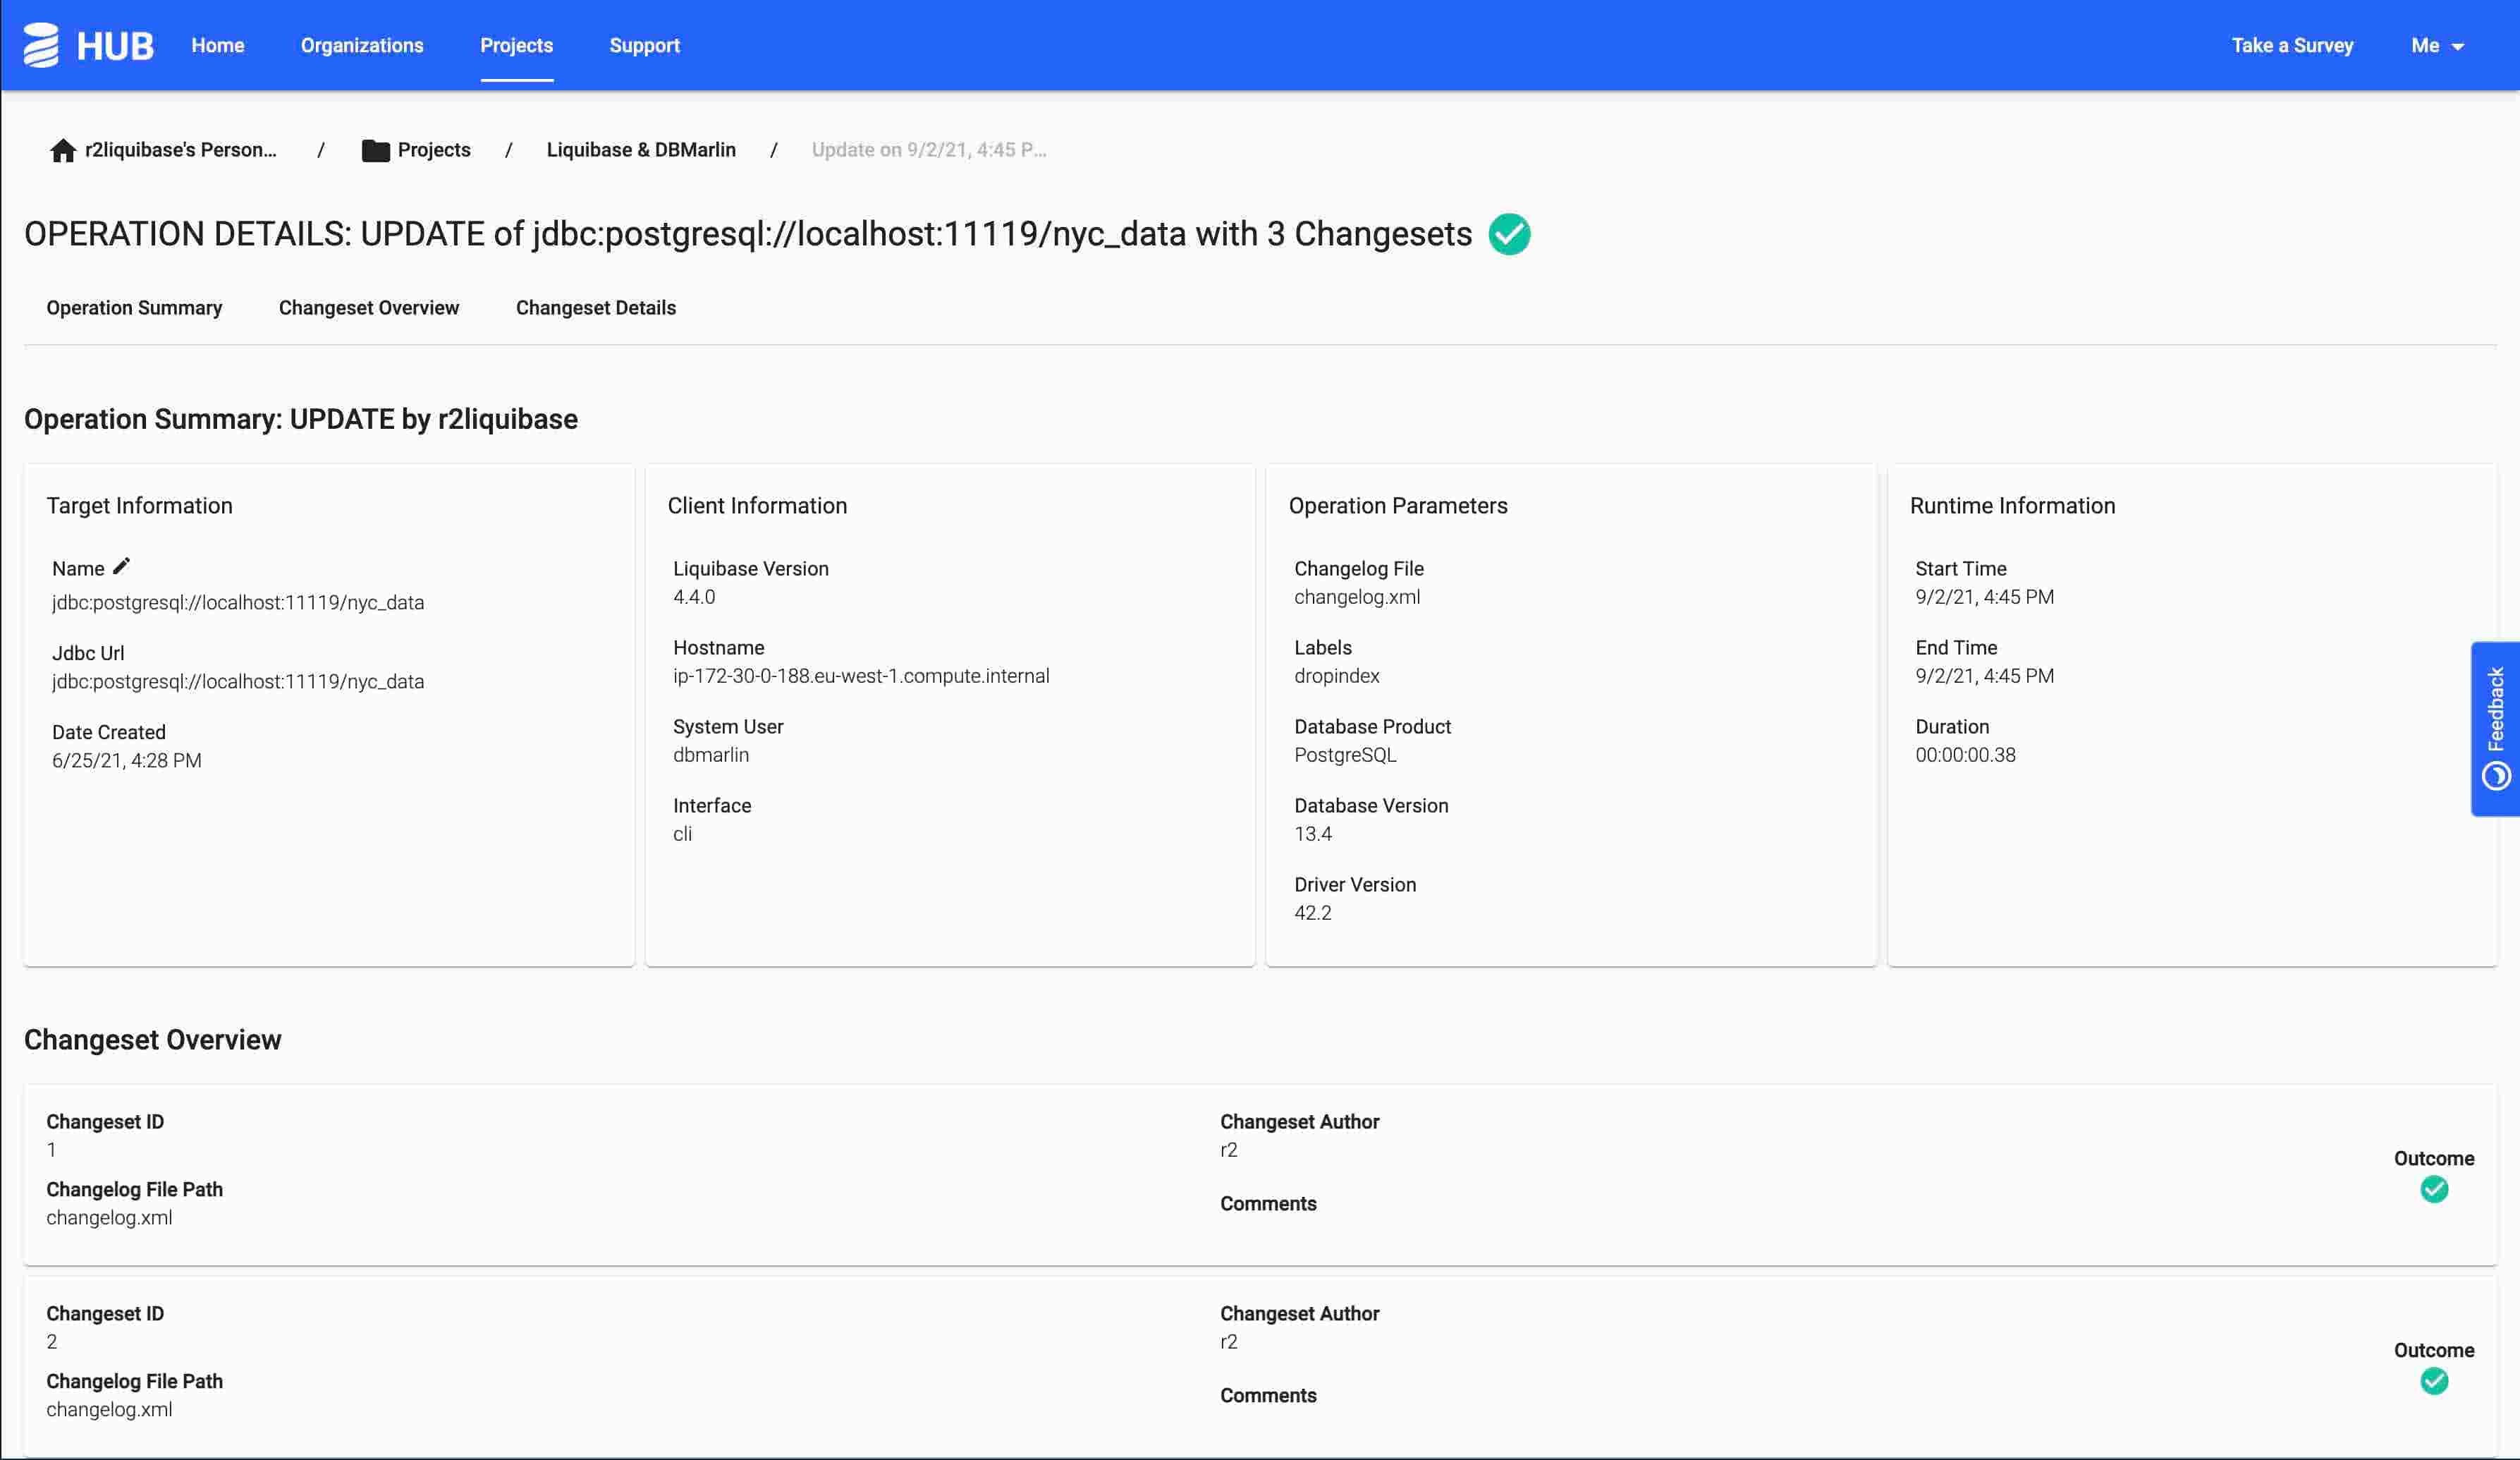Click the End Time value 9/2/21, 4:45 PM

click(1984, 676)
